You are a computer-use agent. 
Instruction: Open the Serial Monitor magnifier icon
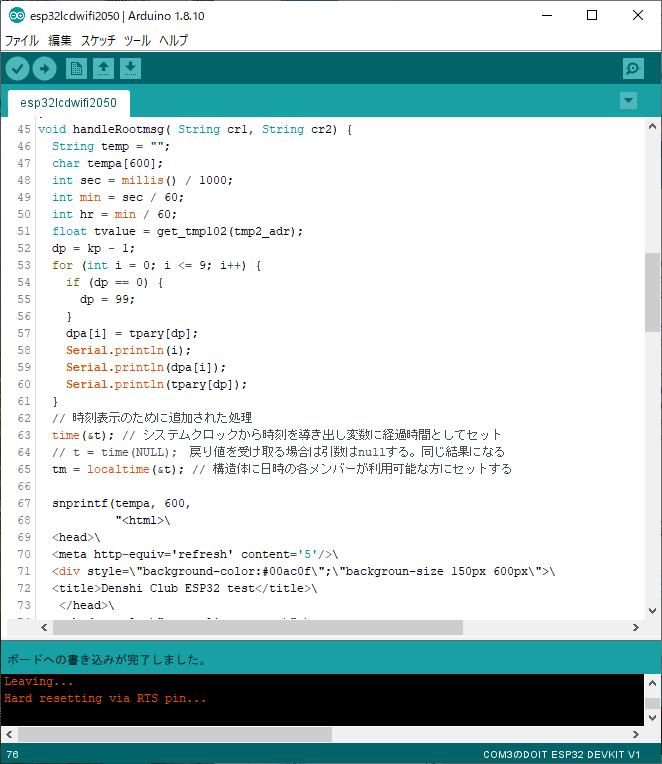tap(632, 68)
